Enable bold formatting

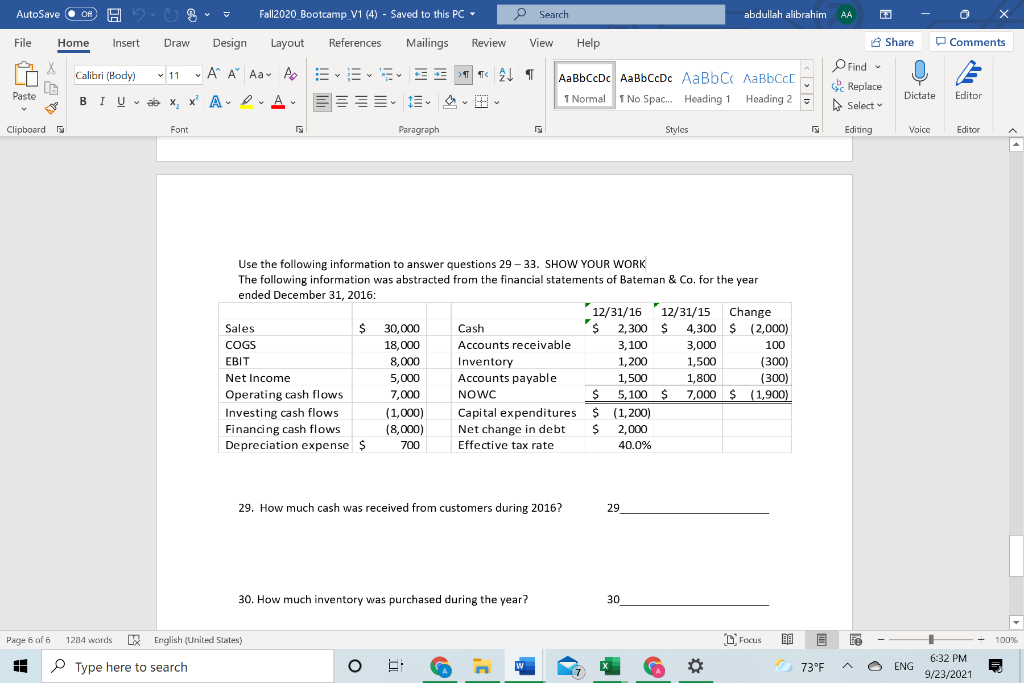coord(83,101)
